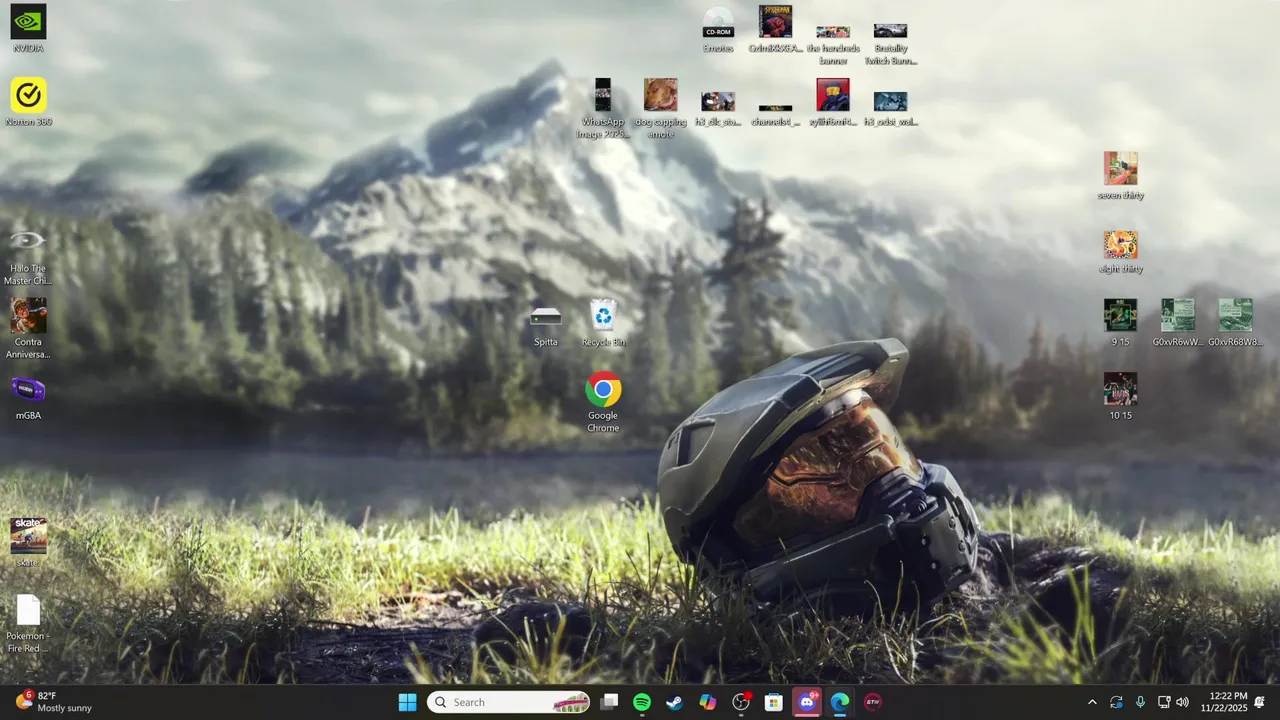Select the red Spartan helmet image file
Image resolution: width=1280 pixels, height=720 pixels.
tap(833, 102)
